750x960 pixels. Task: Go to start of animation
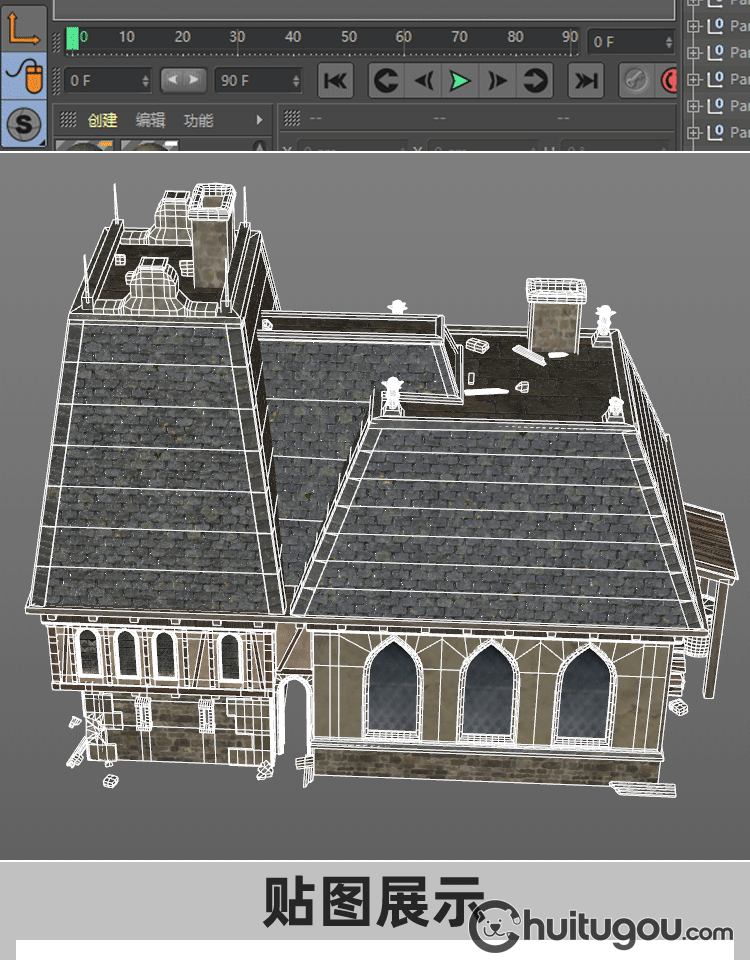point(336,80)
